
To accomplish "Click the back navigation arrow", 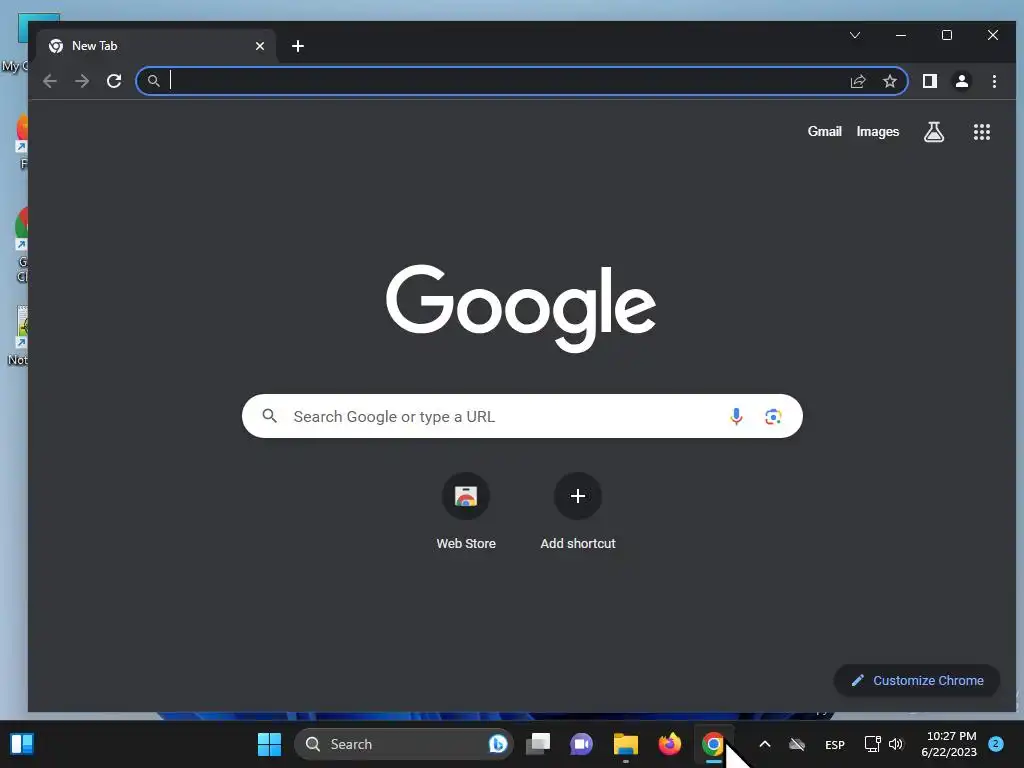I will click(50, 81).
